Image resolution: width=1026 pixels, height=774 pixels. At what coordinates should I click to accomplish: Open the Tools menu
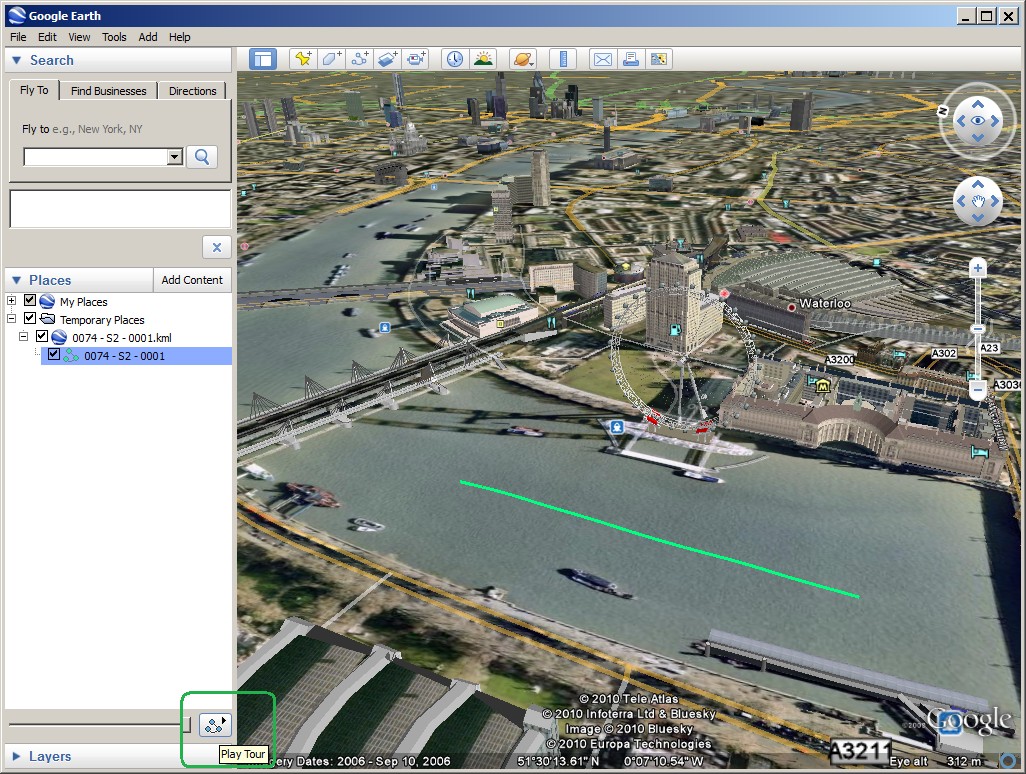[114, 37]
